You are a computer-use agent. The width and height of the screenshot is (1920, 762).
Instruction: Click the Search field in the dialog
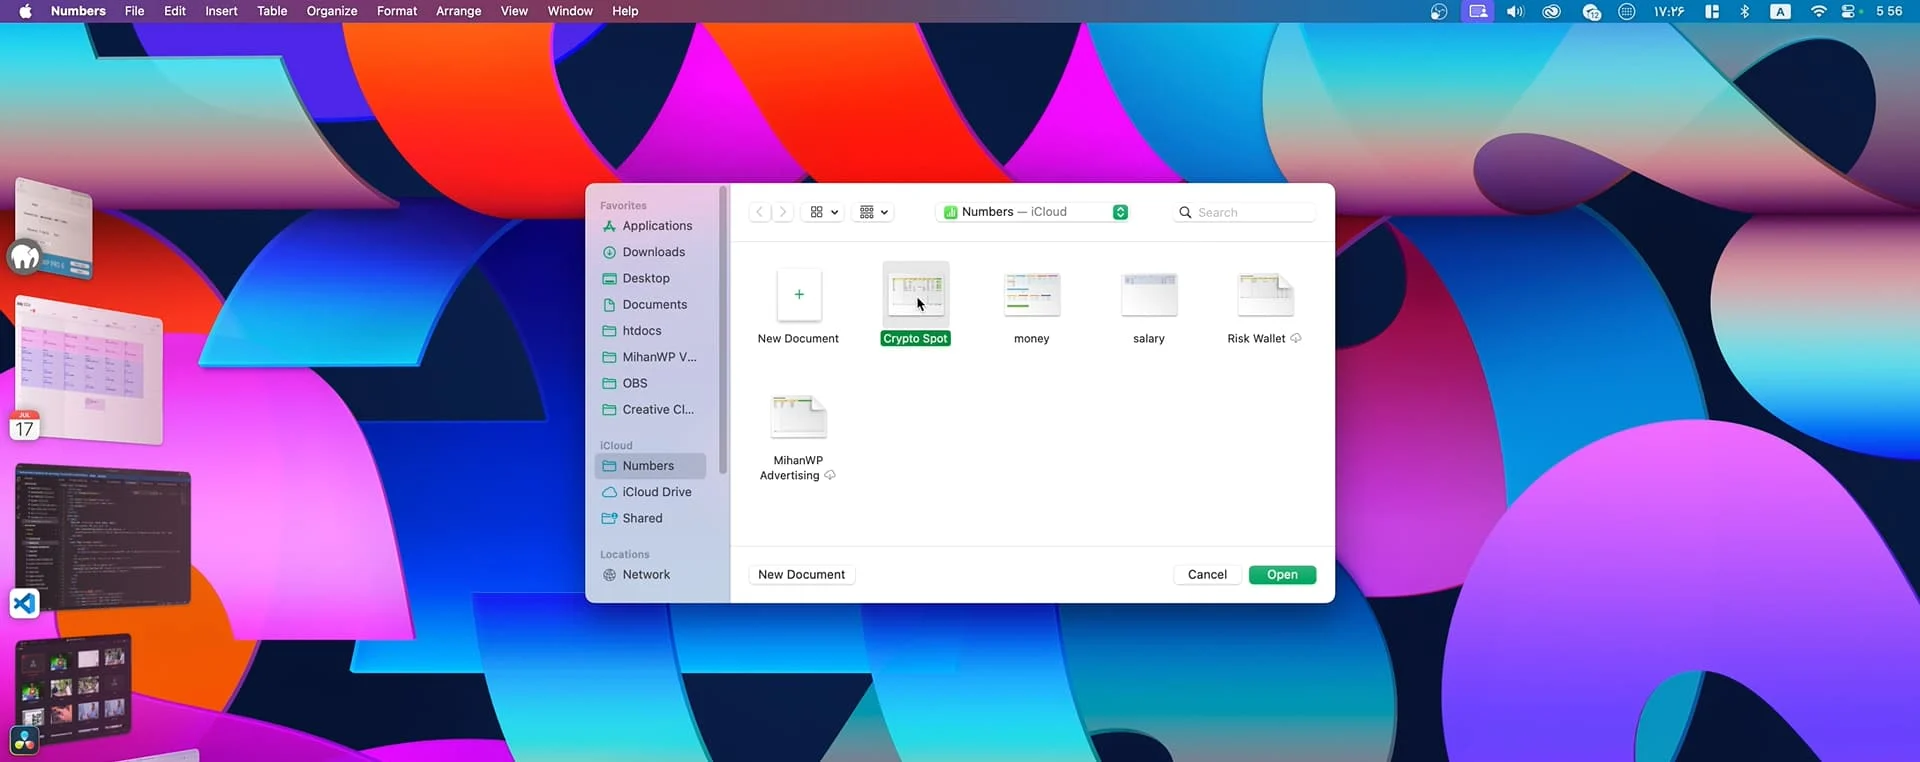(1250, 212)
